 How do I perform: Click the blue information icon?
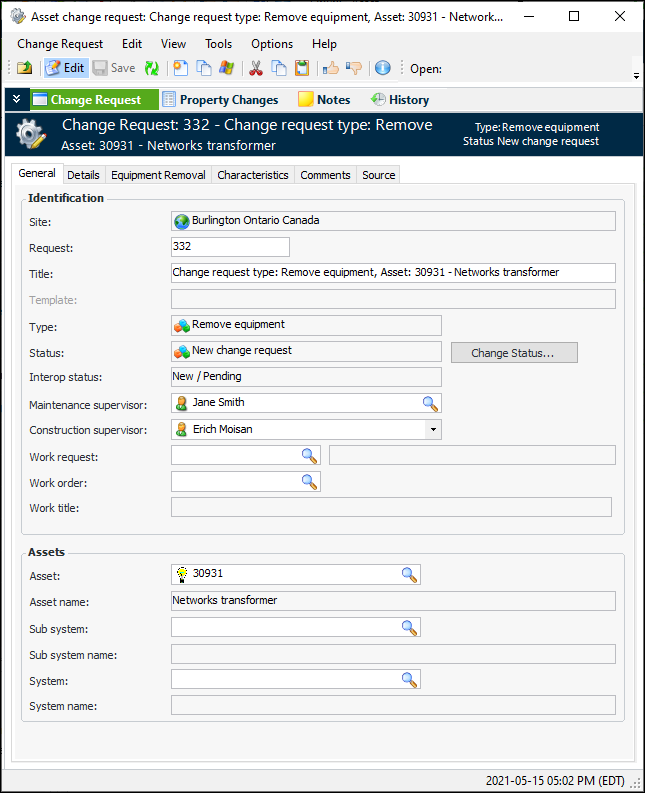tap(382, 68)
